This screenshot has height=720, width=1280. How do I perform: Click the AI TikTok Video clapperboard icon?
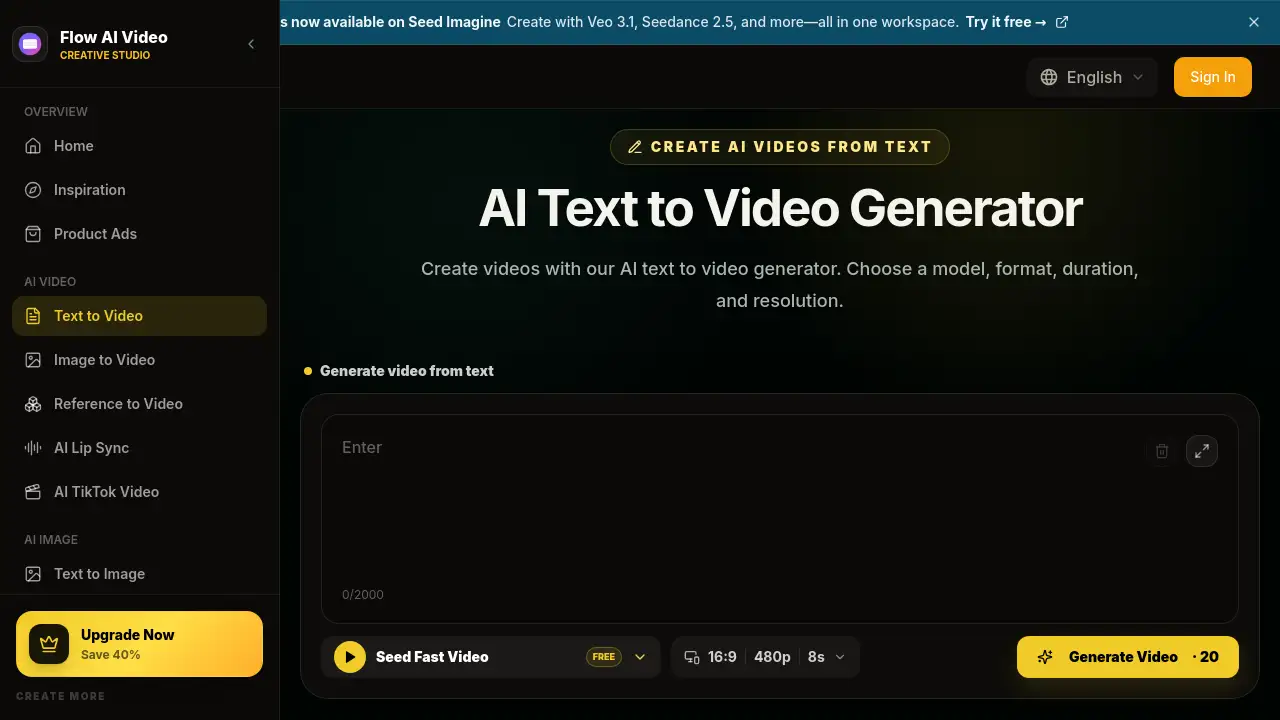pos(33,492)
